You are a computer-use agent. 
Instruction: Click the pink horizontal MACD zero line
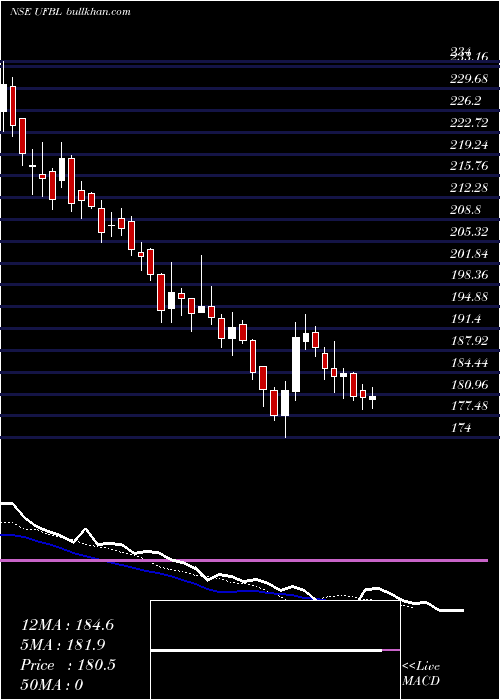(x=244, y=560)
